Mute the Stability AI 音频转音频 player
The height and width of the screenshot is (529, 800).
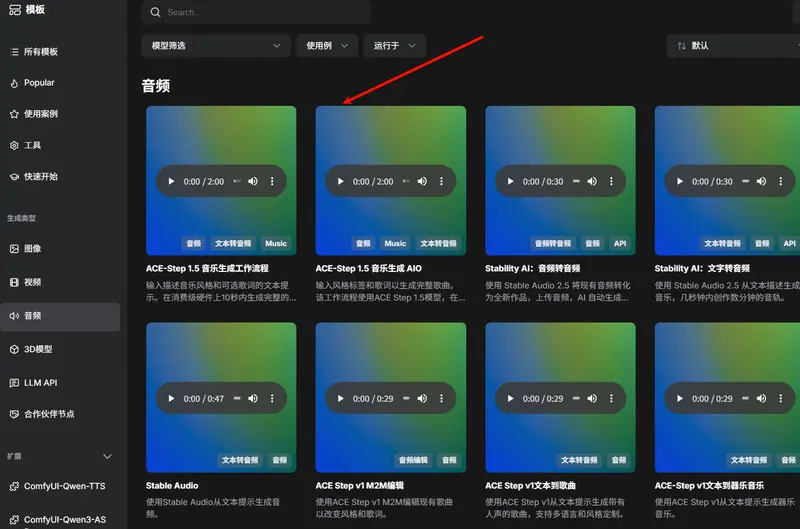pyautogui.click(x=592, y=181)
